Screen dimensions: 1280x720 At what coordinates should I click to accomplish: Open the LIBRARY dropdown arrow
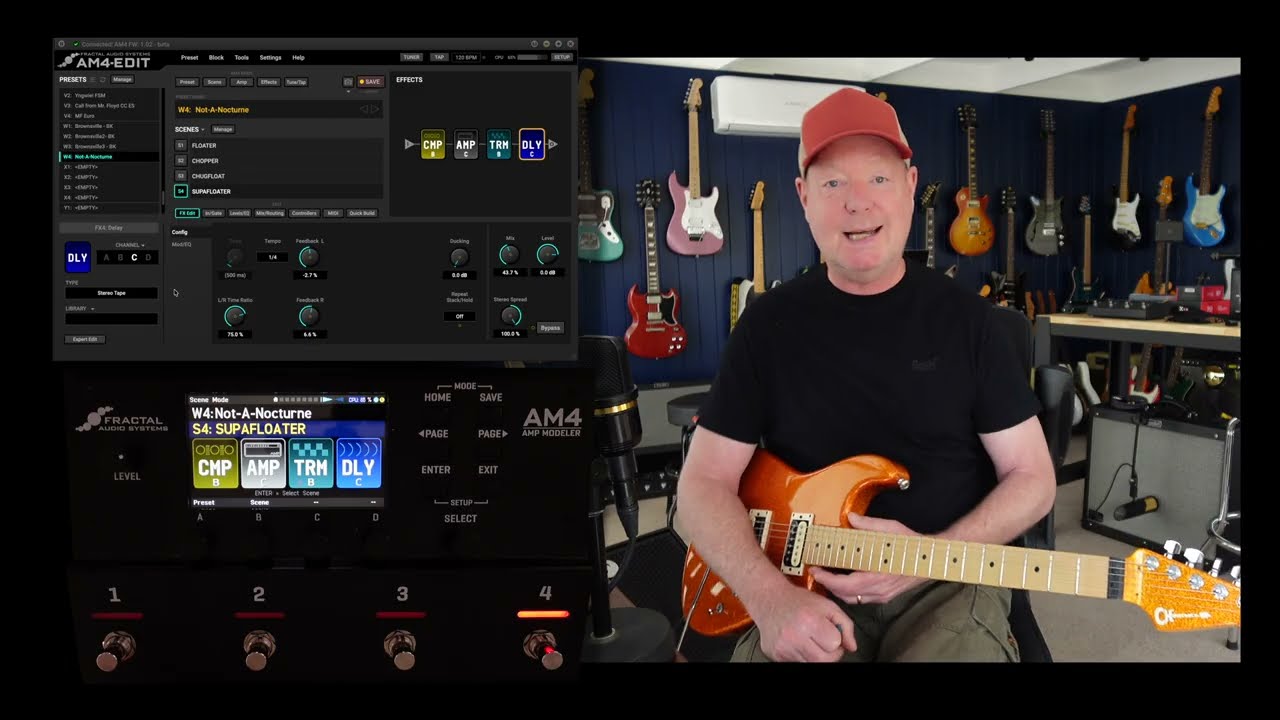(93, 308)
